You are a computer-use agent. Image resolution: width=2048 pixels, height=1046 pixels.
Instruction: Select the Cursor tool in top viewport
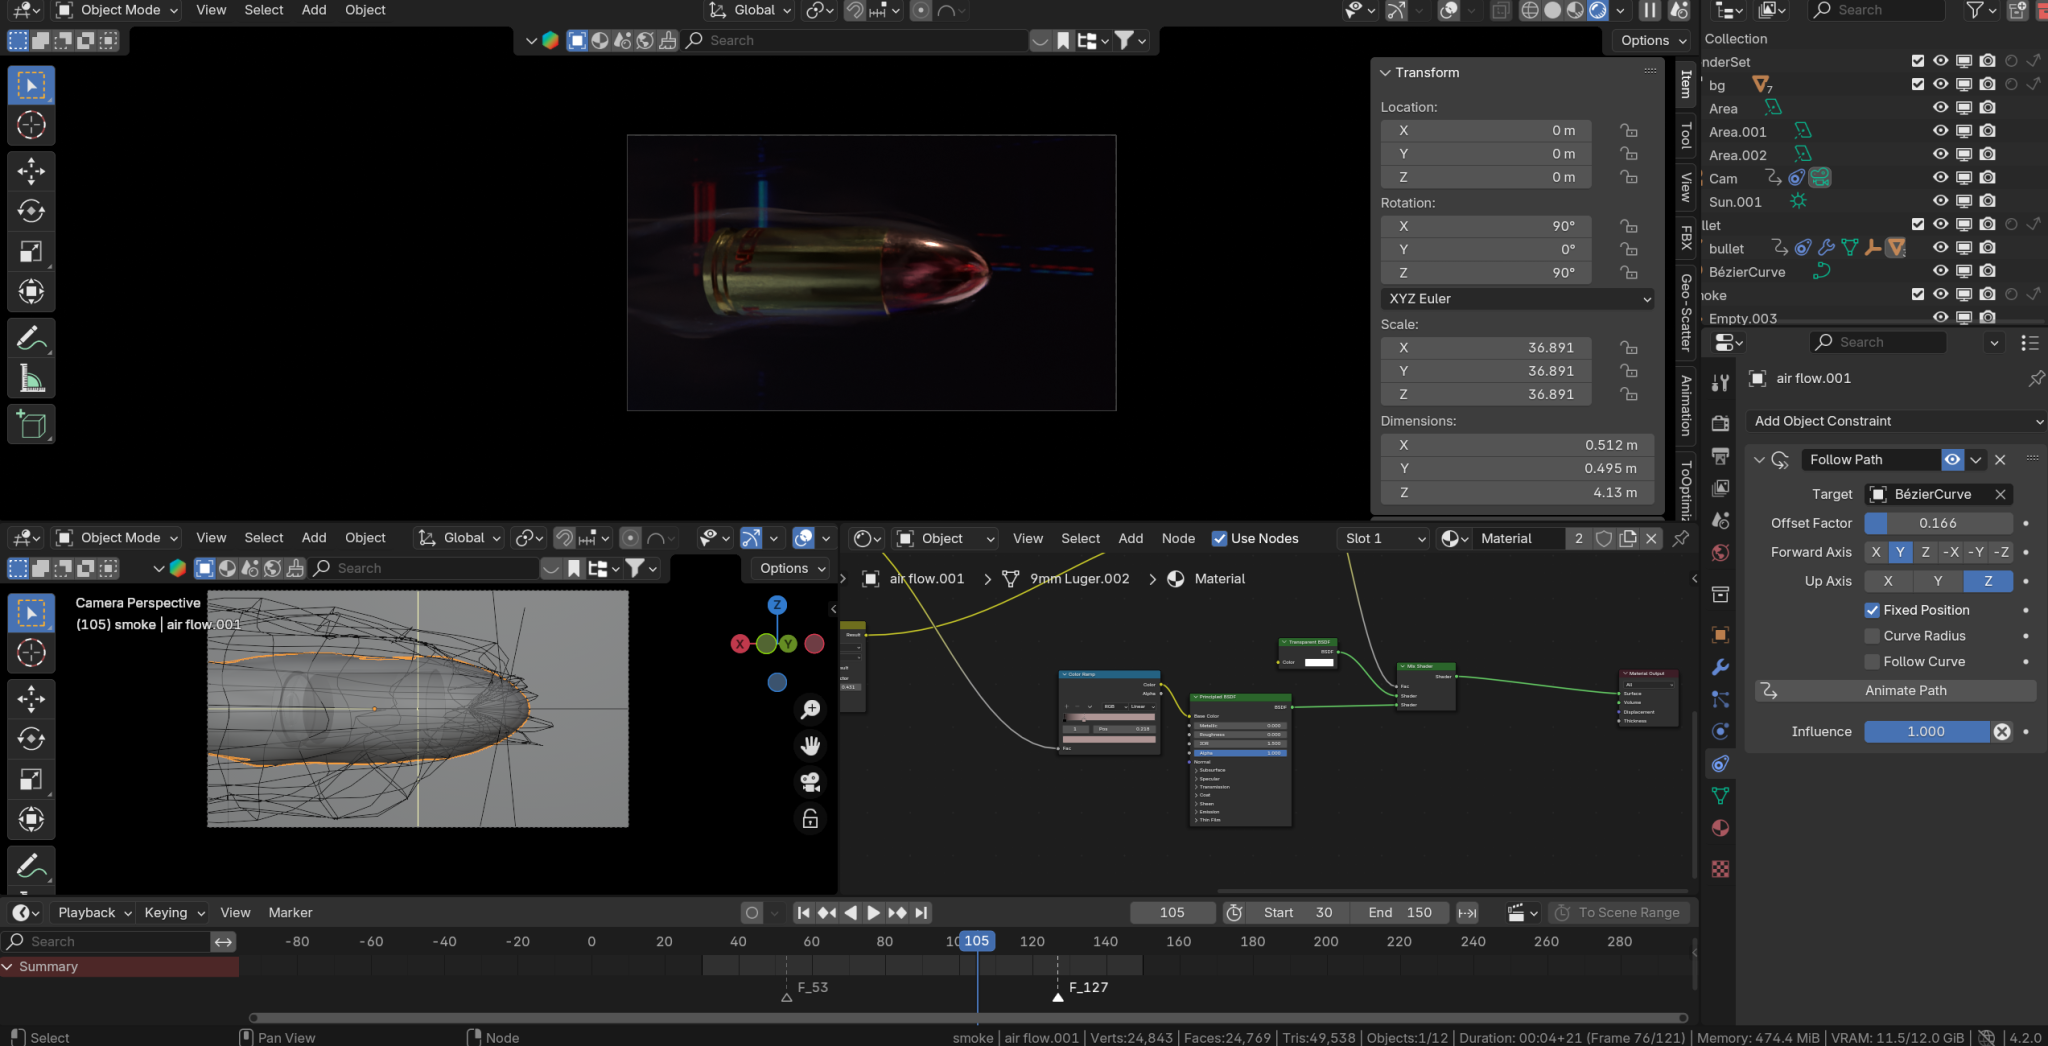coord(31,125)
